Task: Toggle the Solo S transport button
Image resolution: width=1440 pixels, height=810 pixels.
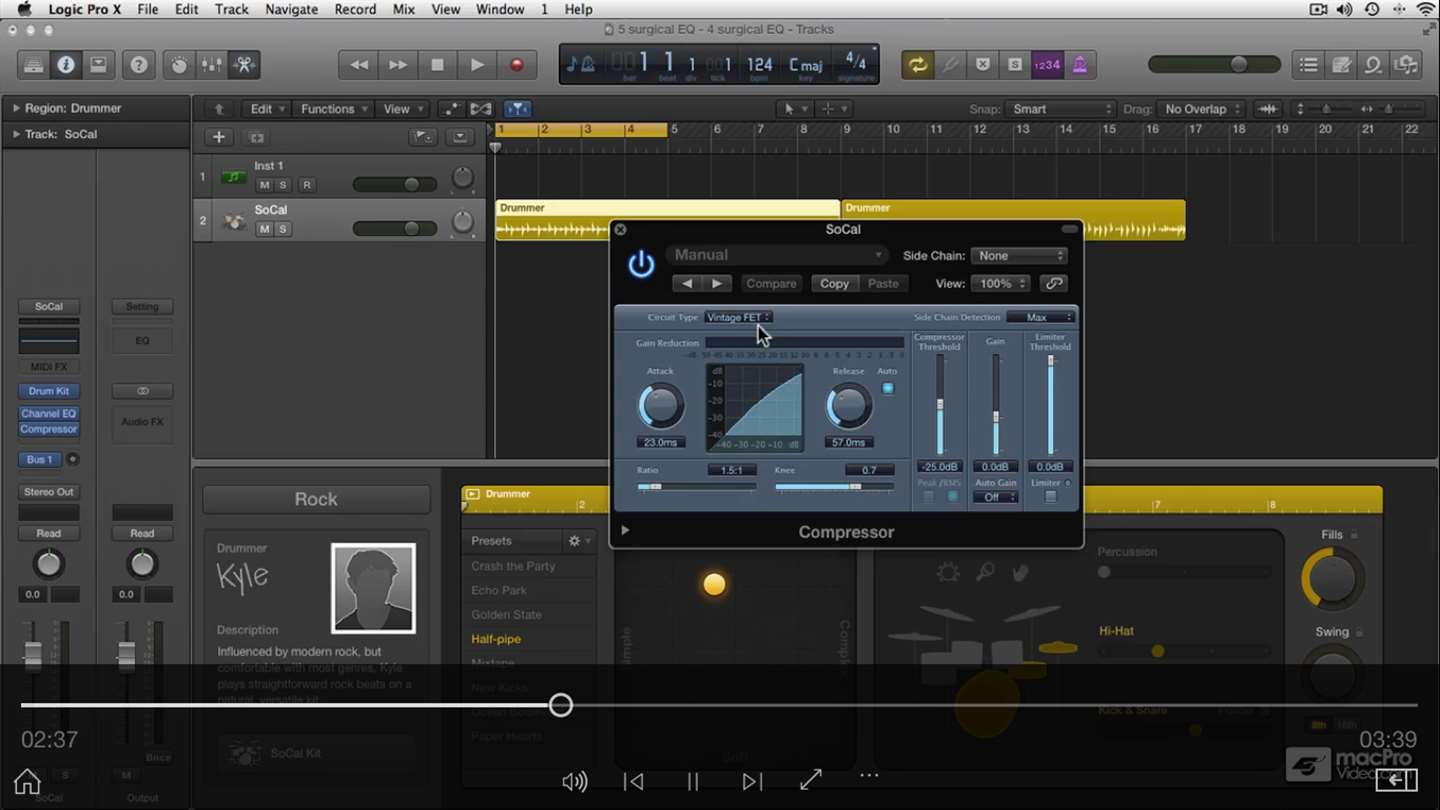Action: (x=1015, y=65)
